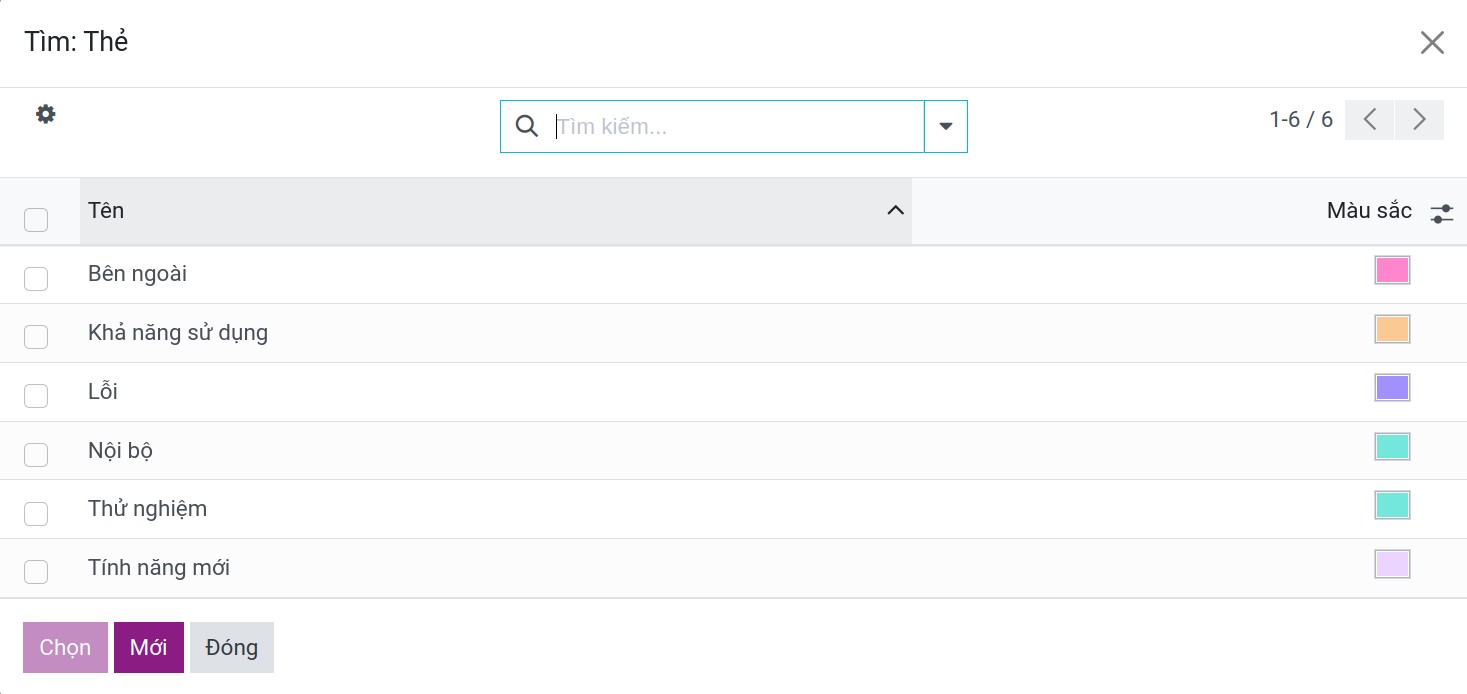
Task: Click the gear settings icon
Action: point(46,114)
